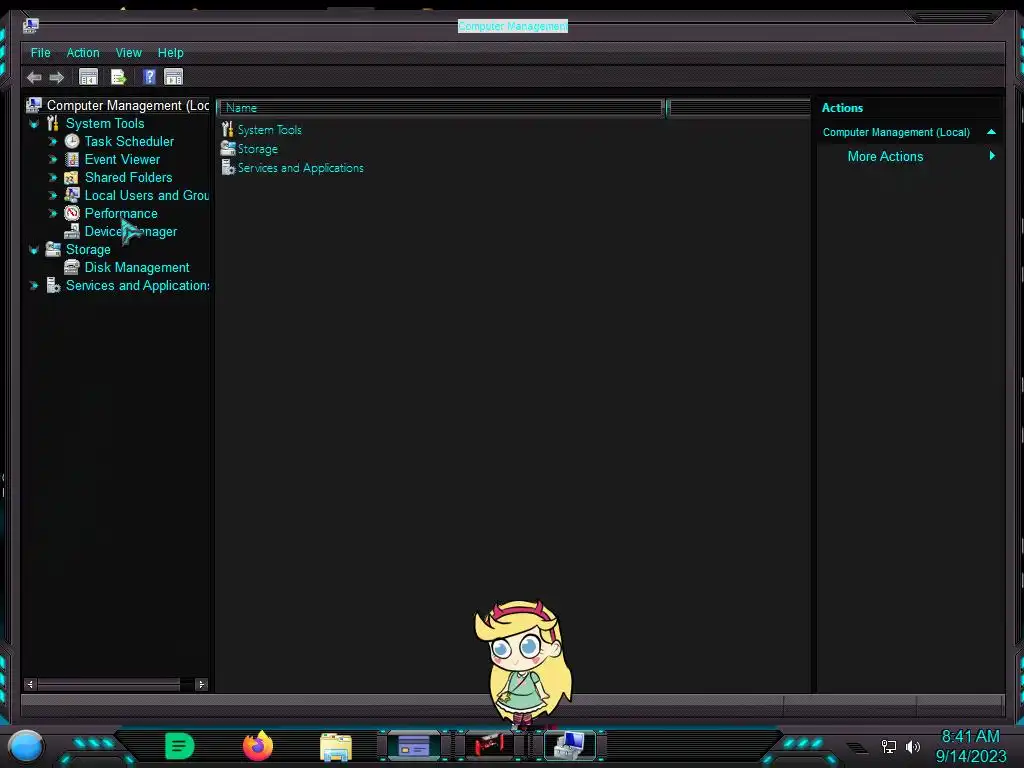Click the Device Manager icon
This screenshot has width=1024, height=768.
coord(72,231)
